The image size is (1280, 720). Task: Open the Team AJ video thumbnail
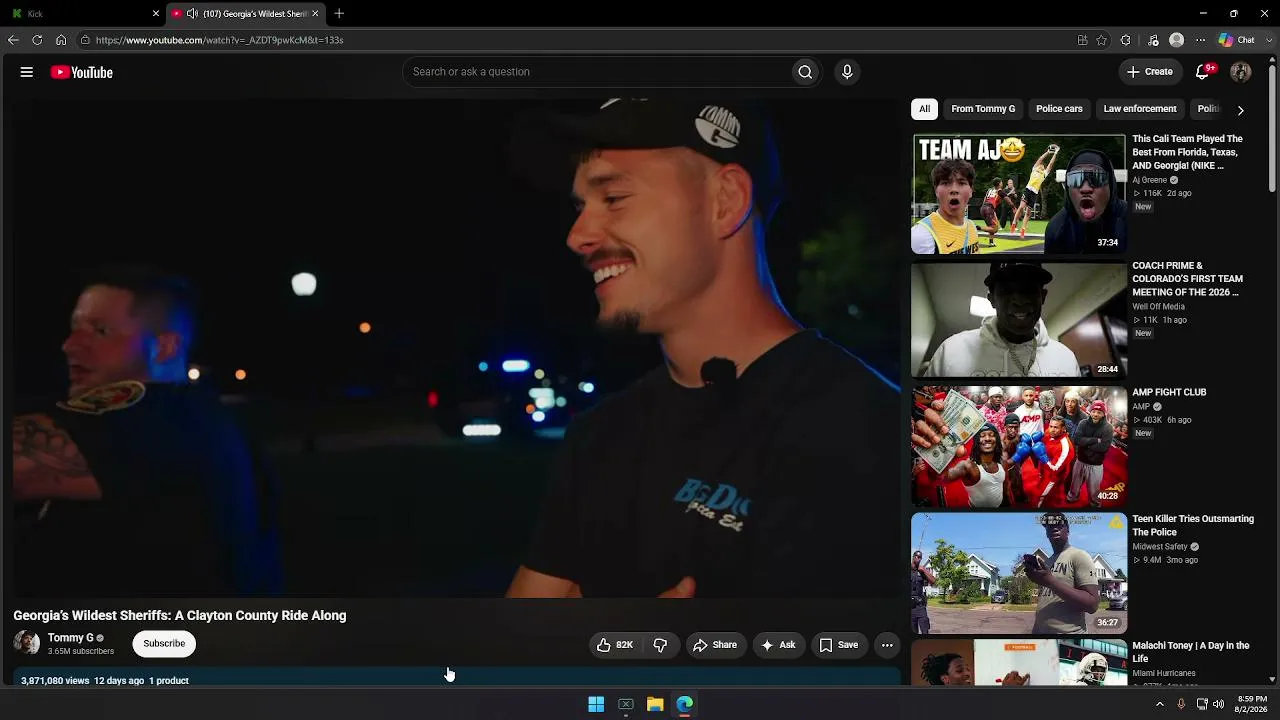tap(1019, 194)
